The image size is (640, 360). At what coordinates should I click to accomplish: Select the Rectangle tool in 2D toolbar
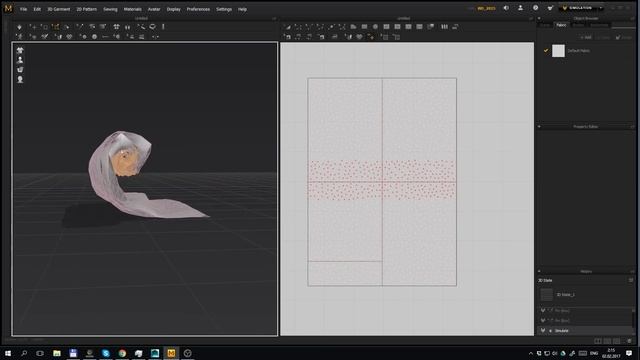click(364, 27)
